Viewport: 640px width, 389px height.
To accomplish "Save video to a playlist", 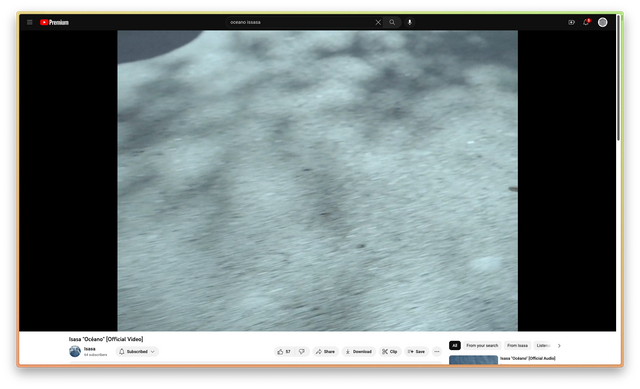I will [416, 351].
